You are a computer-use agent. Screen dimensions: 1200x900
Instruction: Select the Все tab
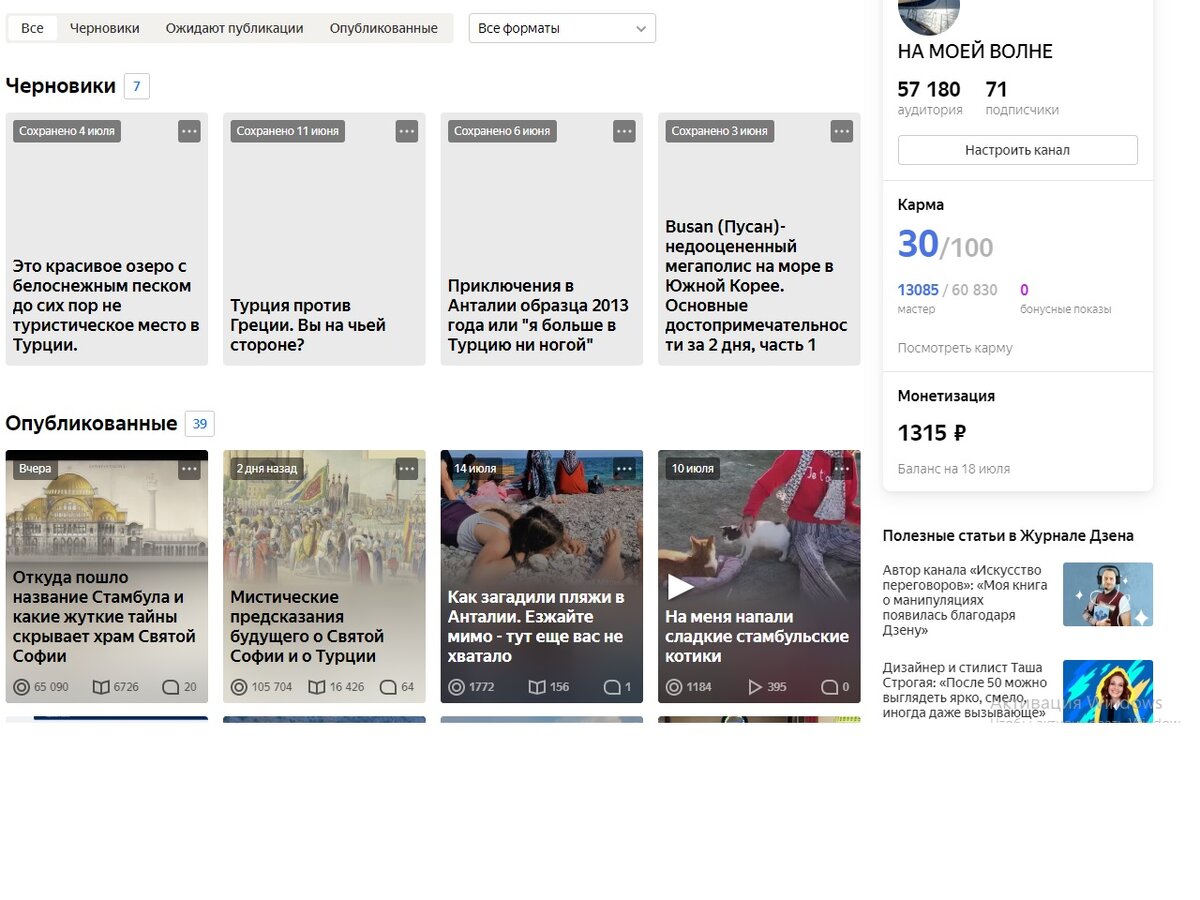(x=32, y=28)
